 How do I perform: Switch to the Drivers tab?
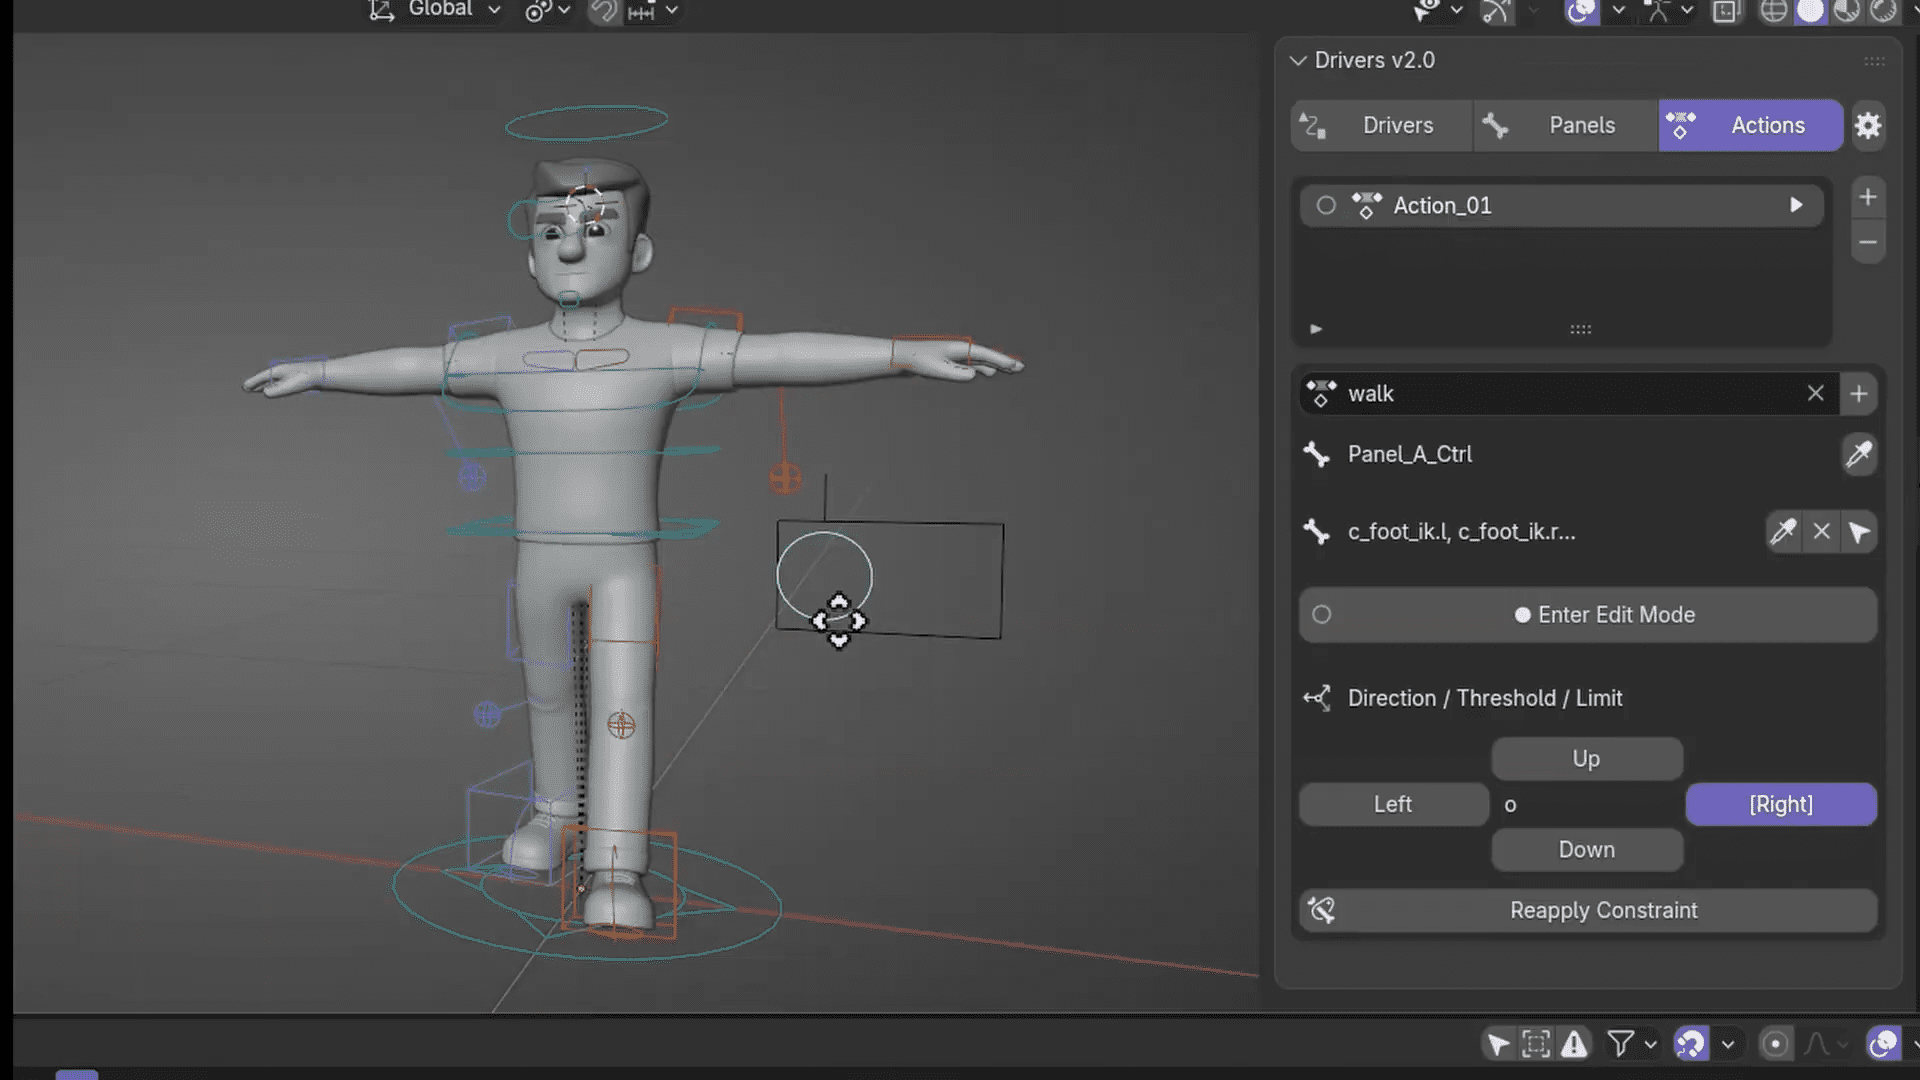(x=1397, y=125)
